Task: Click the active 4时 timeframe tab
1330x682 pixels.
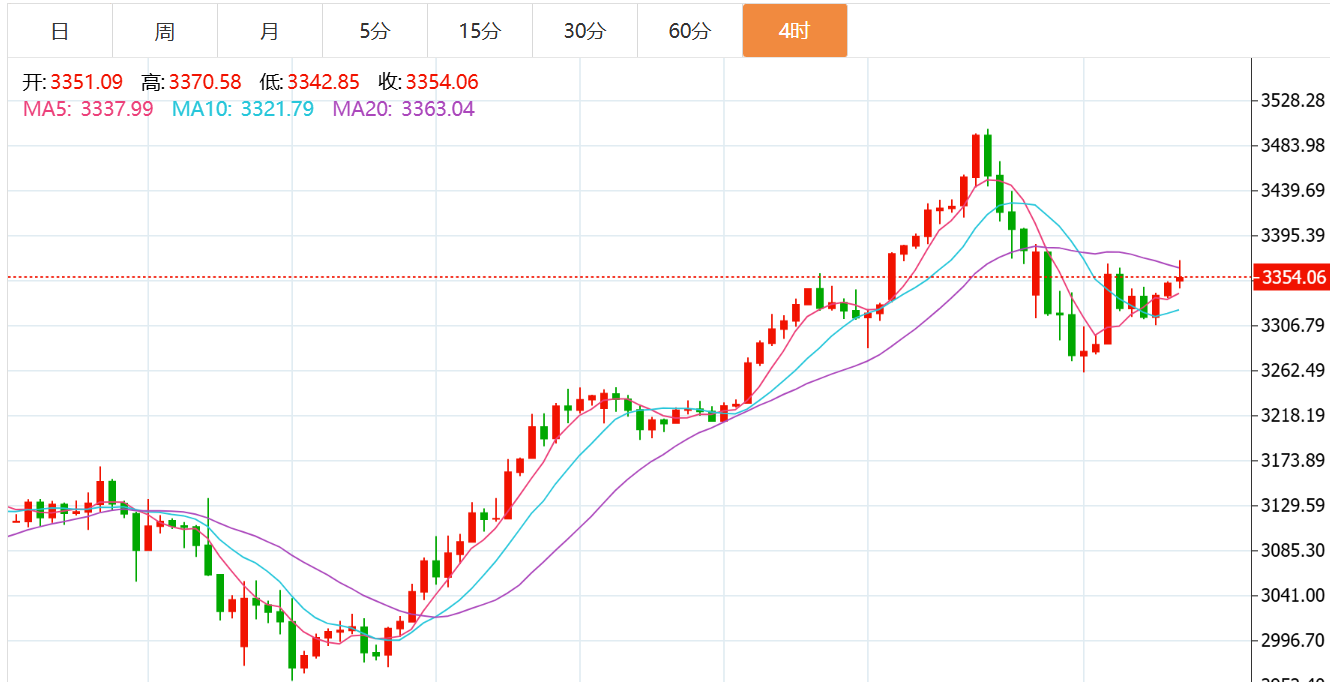Action: point(795,31)
